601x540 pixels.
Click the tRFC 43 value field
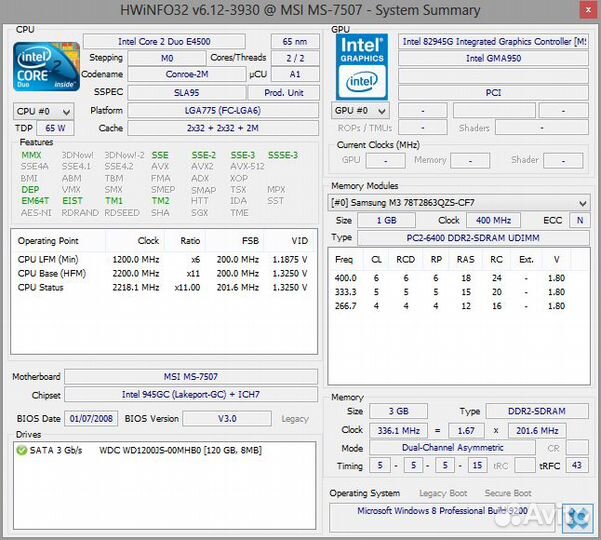577,466
